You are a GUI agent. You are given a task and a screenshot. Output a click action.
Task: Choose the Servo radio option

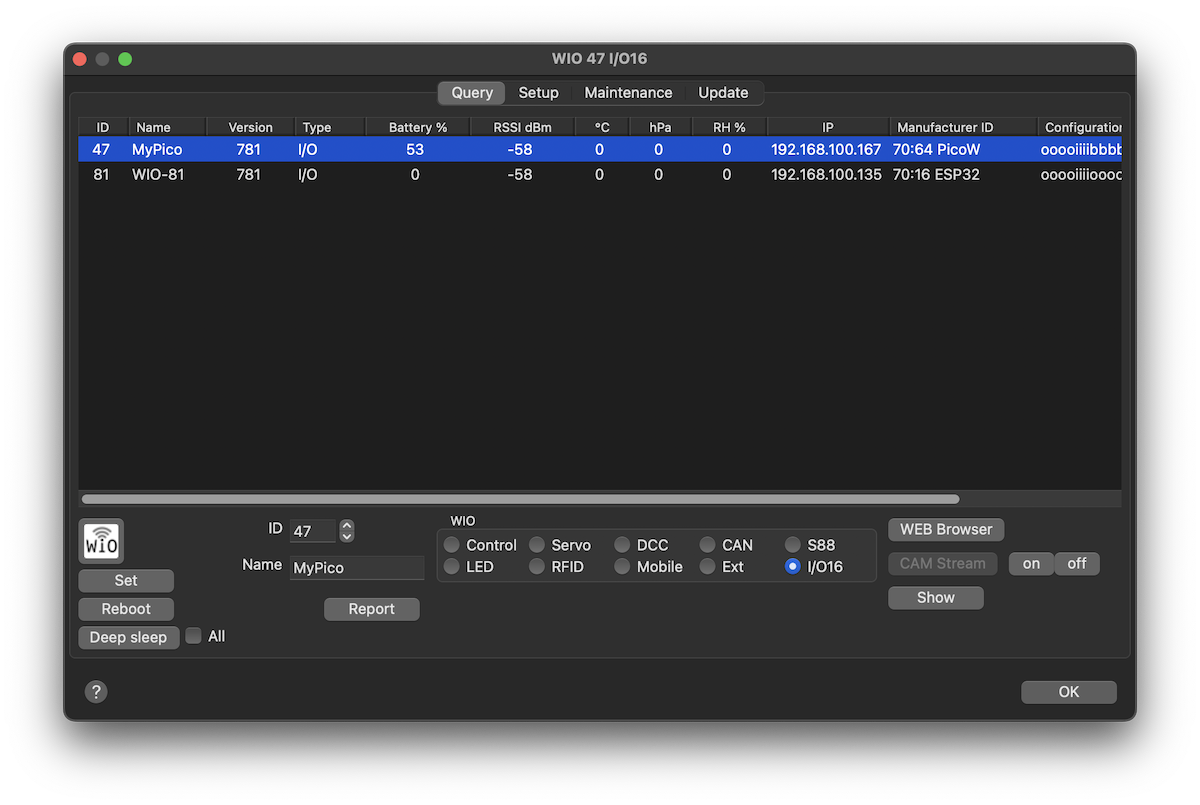(x=538, y=545)
